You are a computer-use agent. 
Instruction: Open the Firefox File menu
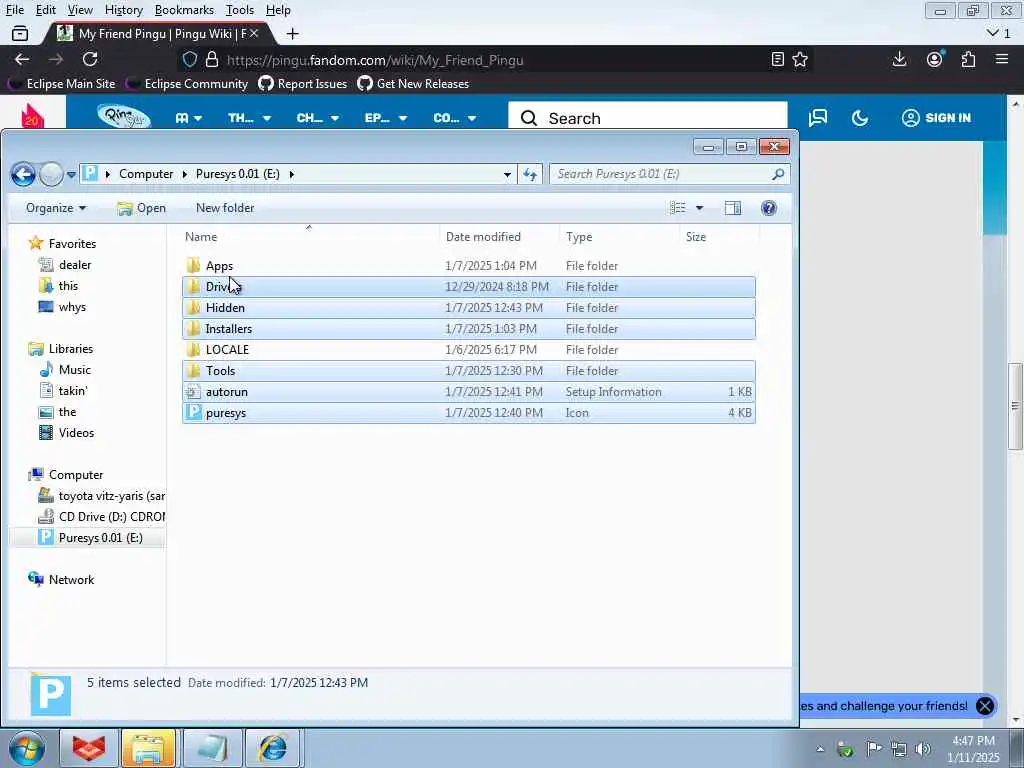coord(14,10)
